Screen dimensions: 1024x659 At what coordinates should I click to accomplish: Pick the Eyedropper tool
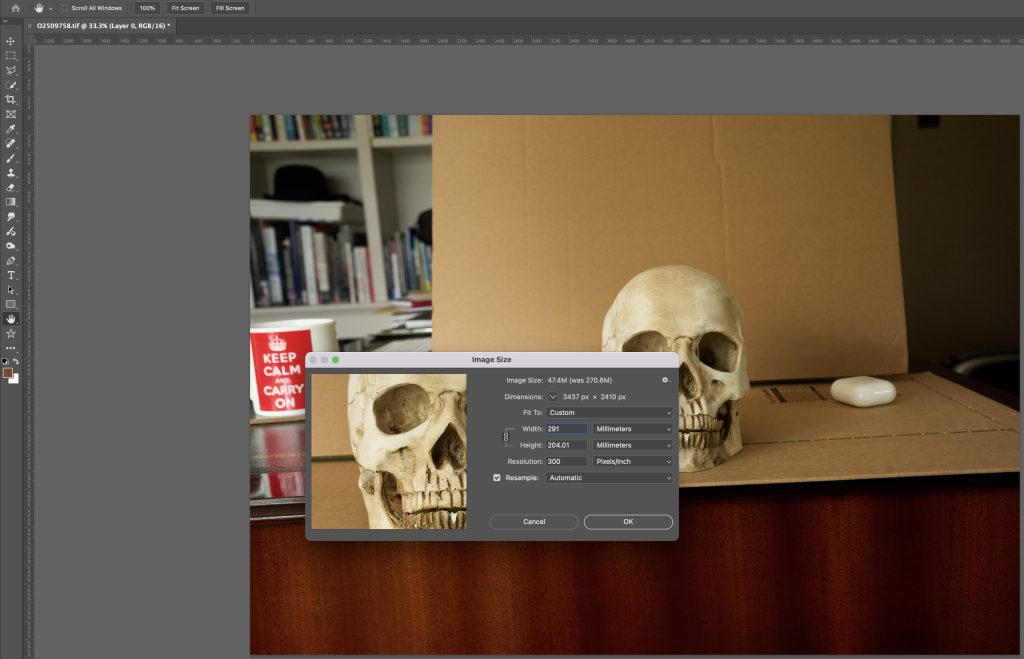(x=11, y=129)
